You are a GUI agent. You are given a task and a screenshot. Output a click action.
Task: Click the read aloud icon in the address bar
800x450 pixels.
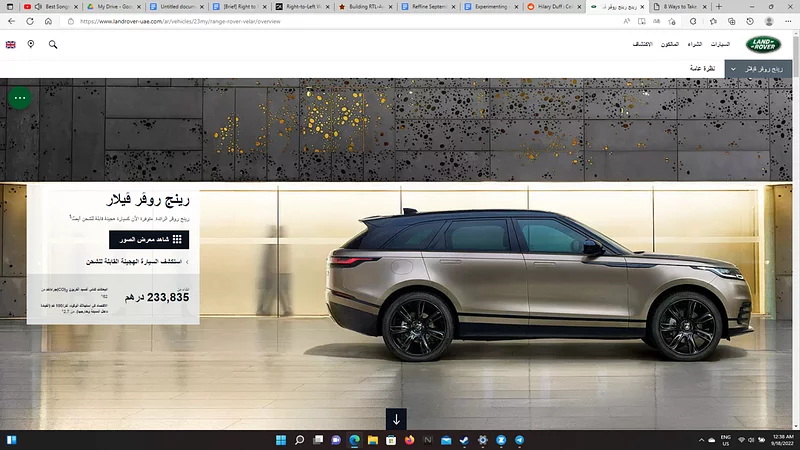point(627,21)
